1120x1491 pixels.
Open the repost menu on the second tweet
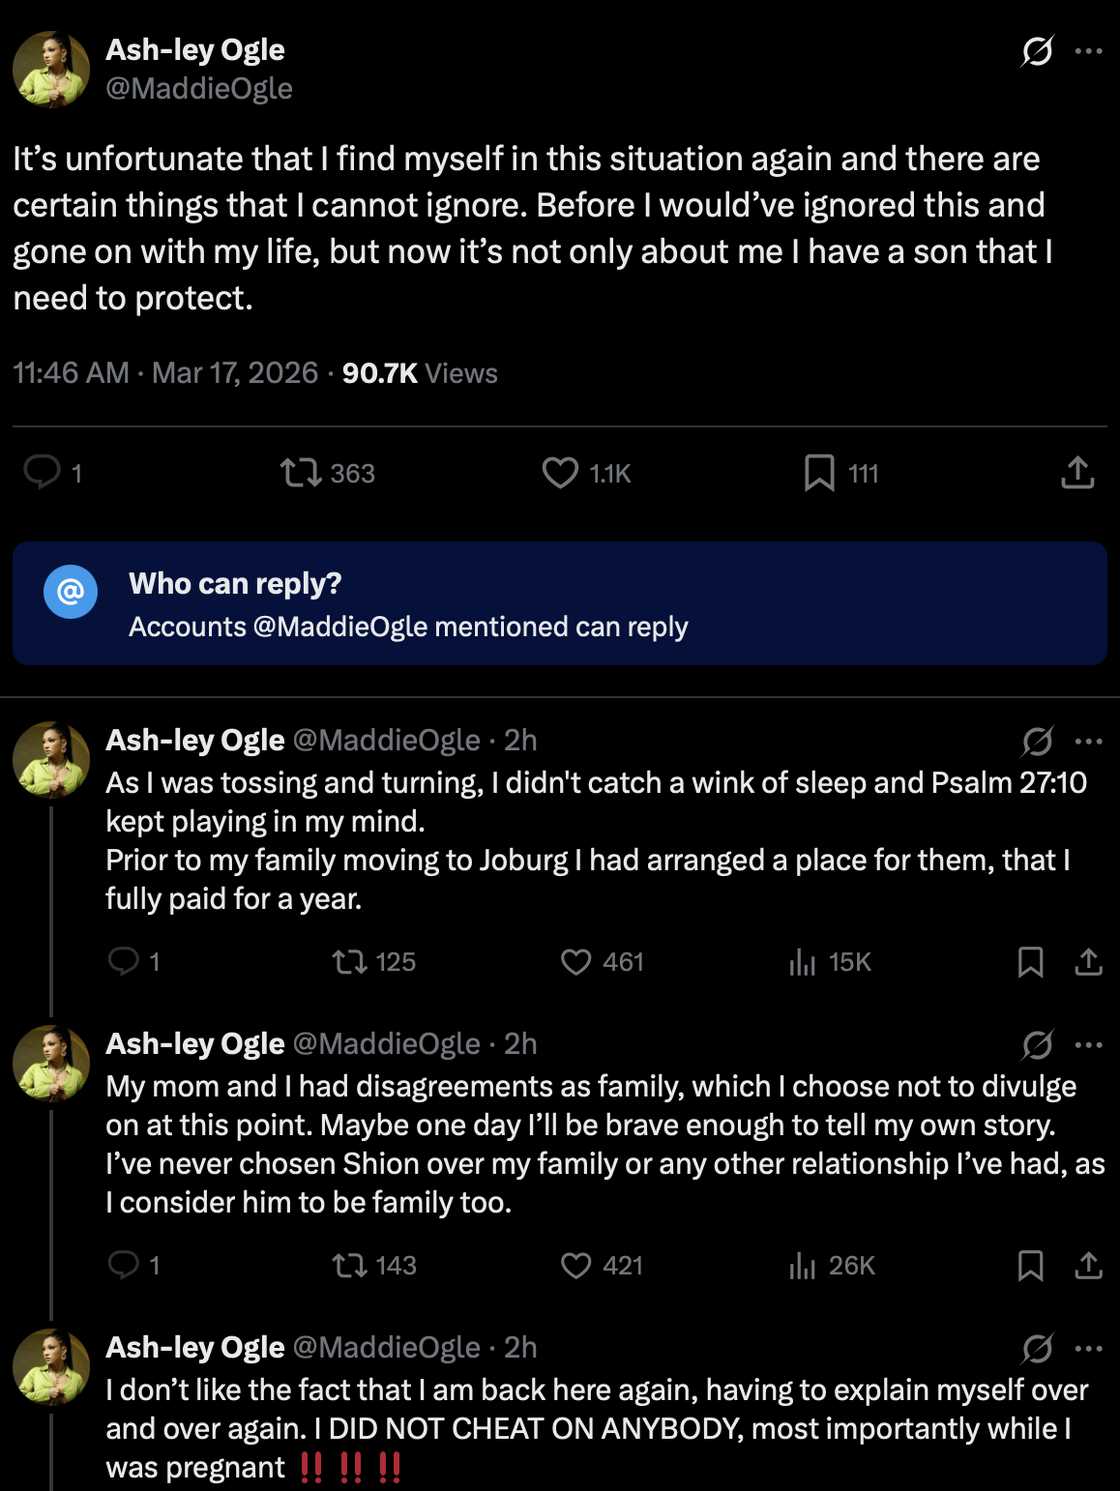coord(349,962)
